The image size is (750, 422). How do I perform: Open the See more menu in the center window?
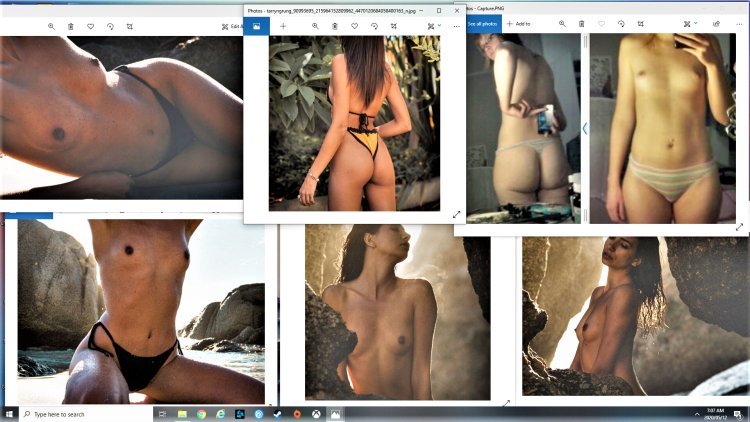(x=457, y=26)
